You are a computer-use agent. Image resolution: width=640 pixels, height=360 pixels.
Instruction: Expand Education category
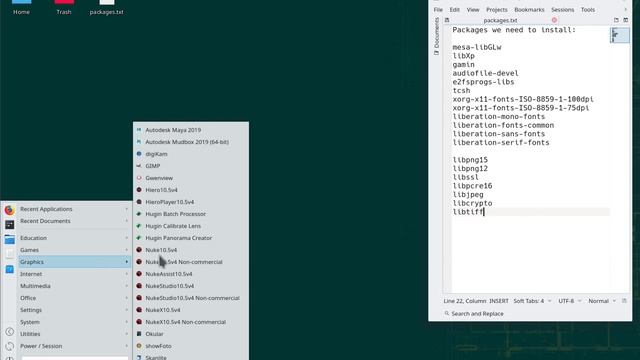coord(74,238)
